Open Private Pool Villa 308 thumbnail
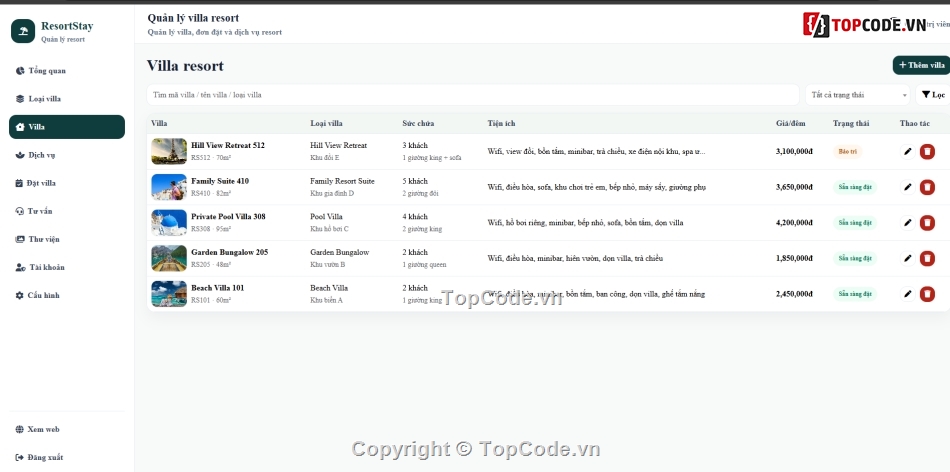This screenshot has height=472, width=950. tap(169, 223)
